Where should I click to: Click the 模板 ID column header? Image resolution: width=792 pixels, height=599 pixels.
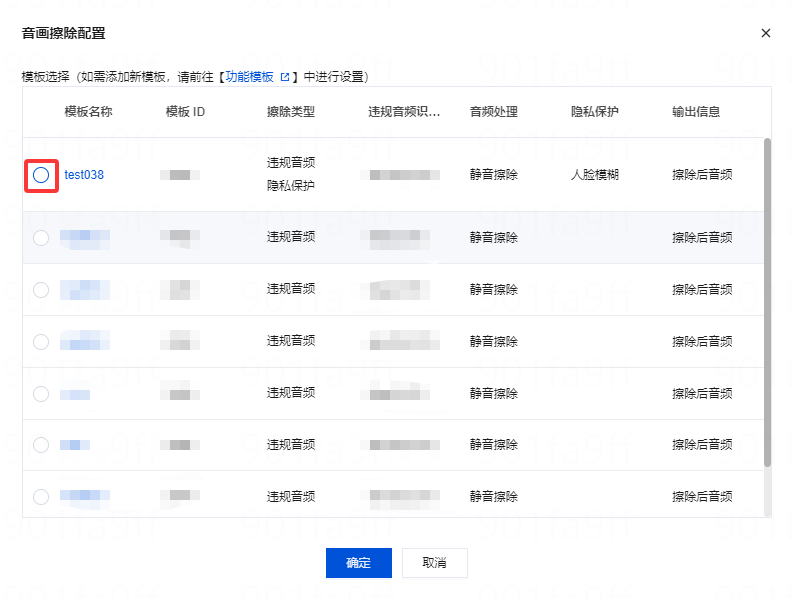click(x=185, y=112)
